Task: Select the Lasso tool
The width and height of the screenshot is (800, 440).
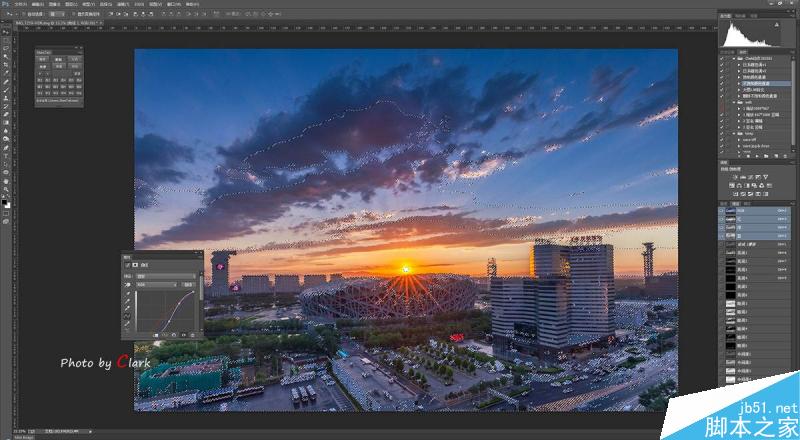Action: click(6, 49)
